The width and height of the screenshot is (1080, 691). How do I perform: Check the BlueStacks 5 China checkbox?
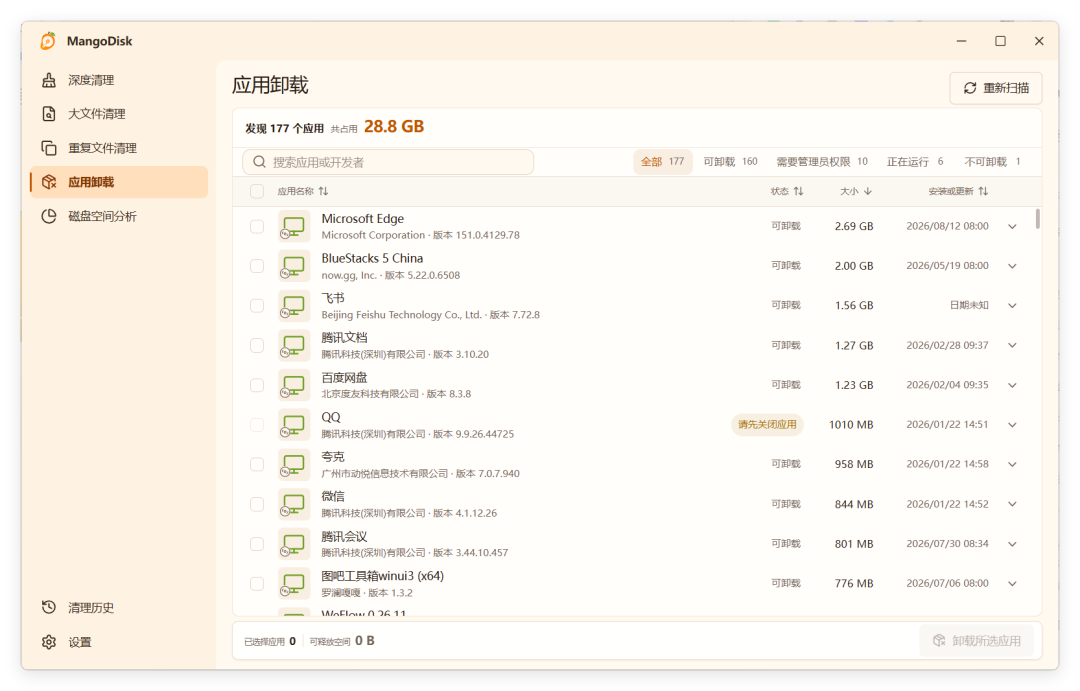pos(257,266)
